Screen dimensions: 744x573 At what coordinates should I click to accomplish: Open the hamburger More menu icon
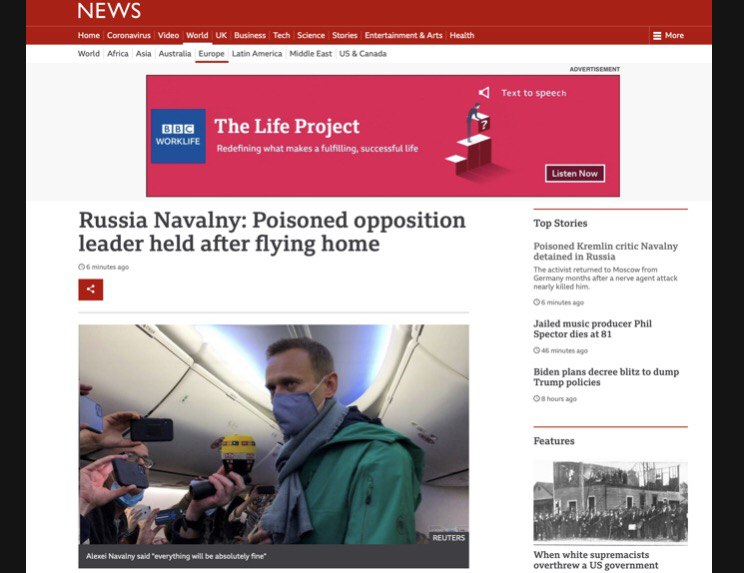(x=657, y=36)
